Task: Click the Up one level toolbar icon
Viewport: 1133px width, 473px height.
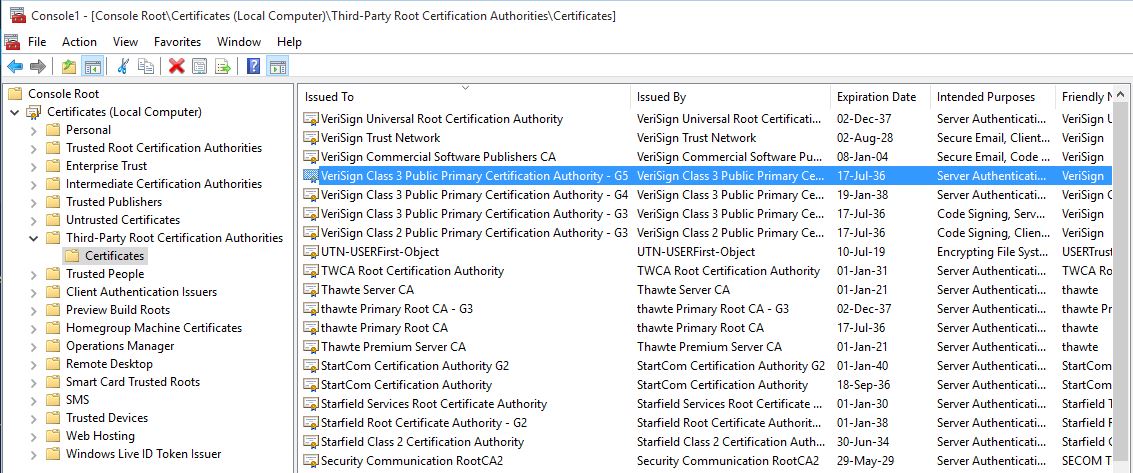Action: [x=69, y=66]
